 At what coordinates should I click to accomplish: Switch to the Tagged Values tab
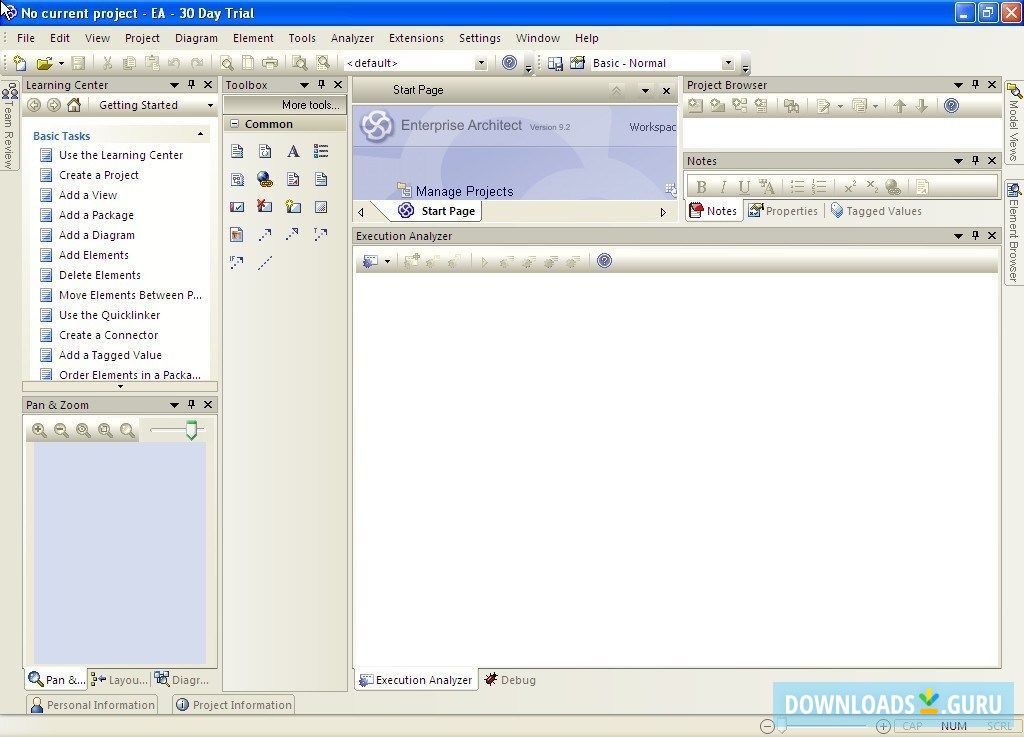(x=876, y=211)
